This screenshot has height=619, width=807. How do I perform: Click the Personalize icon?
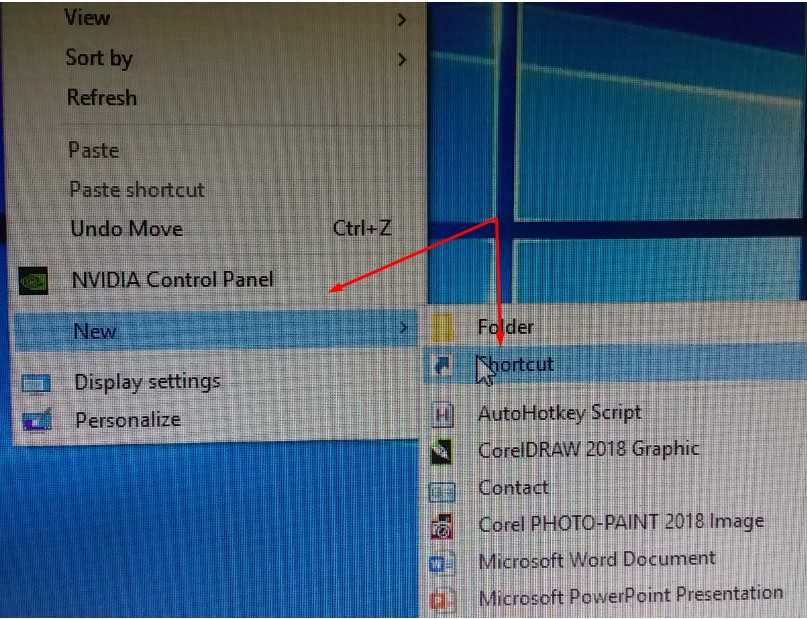click(x=37, y=421)
